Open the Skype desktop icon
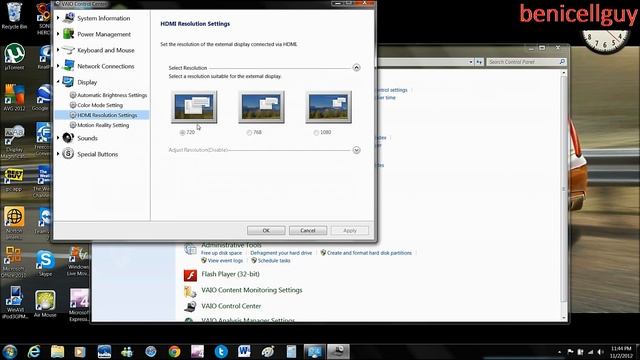 point(45,263)
